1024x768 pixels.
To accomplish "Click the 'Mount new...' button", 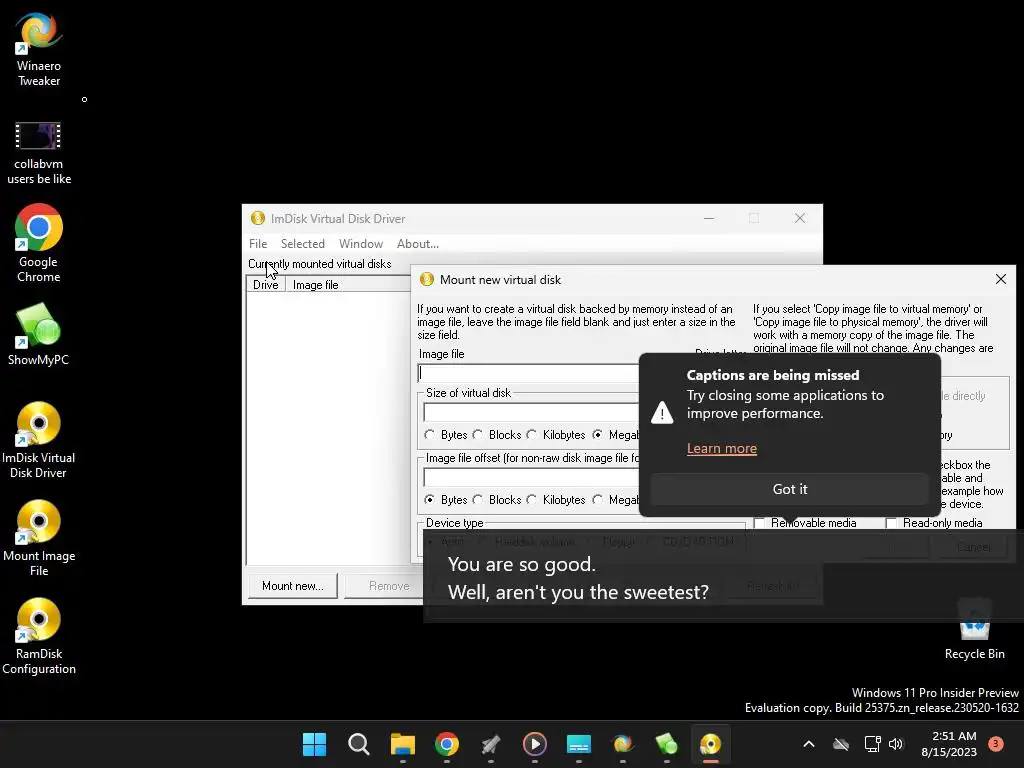I will click(x=293, y=586).
